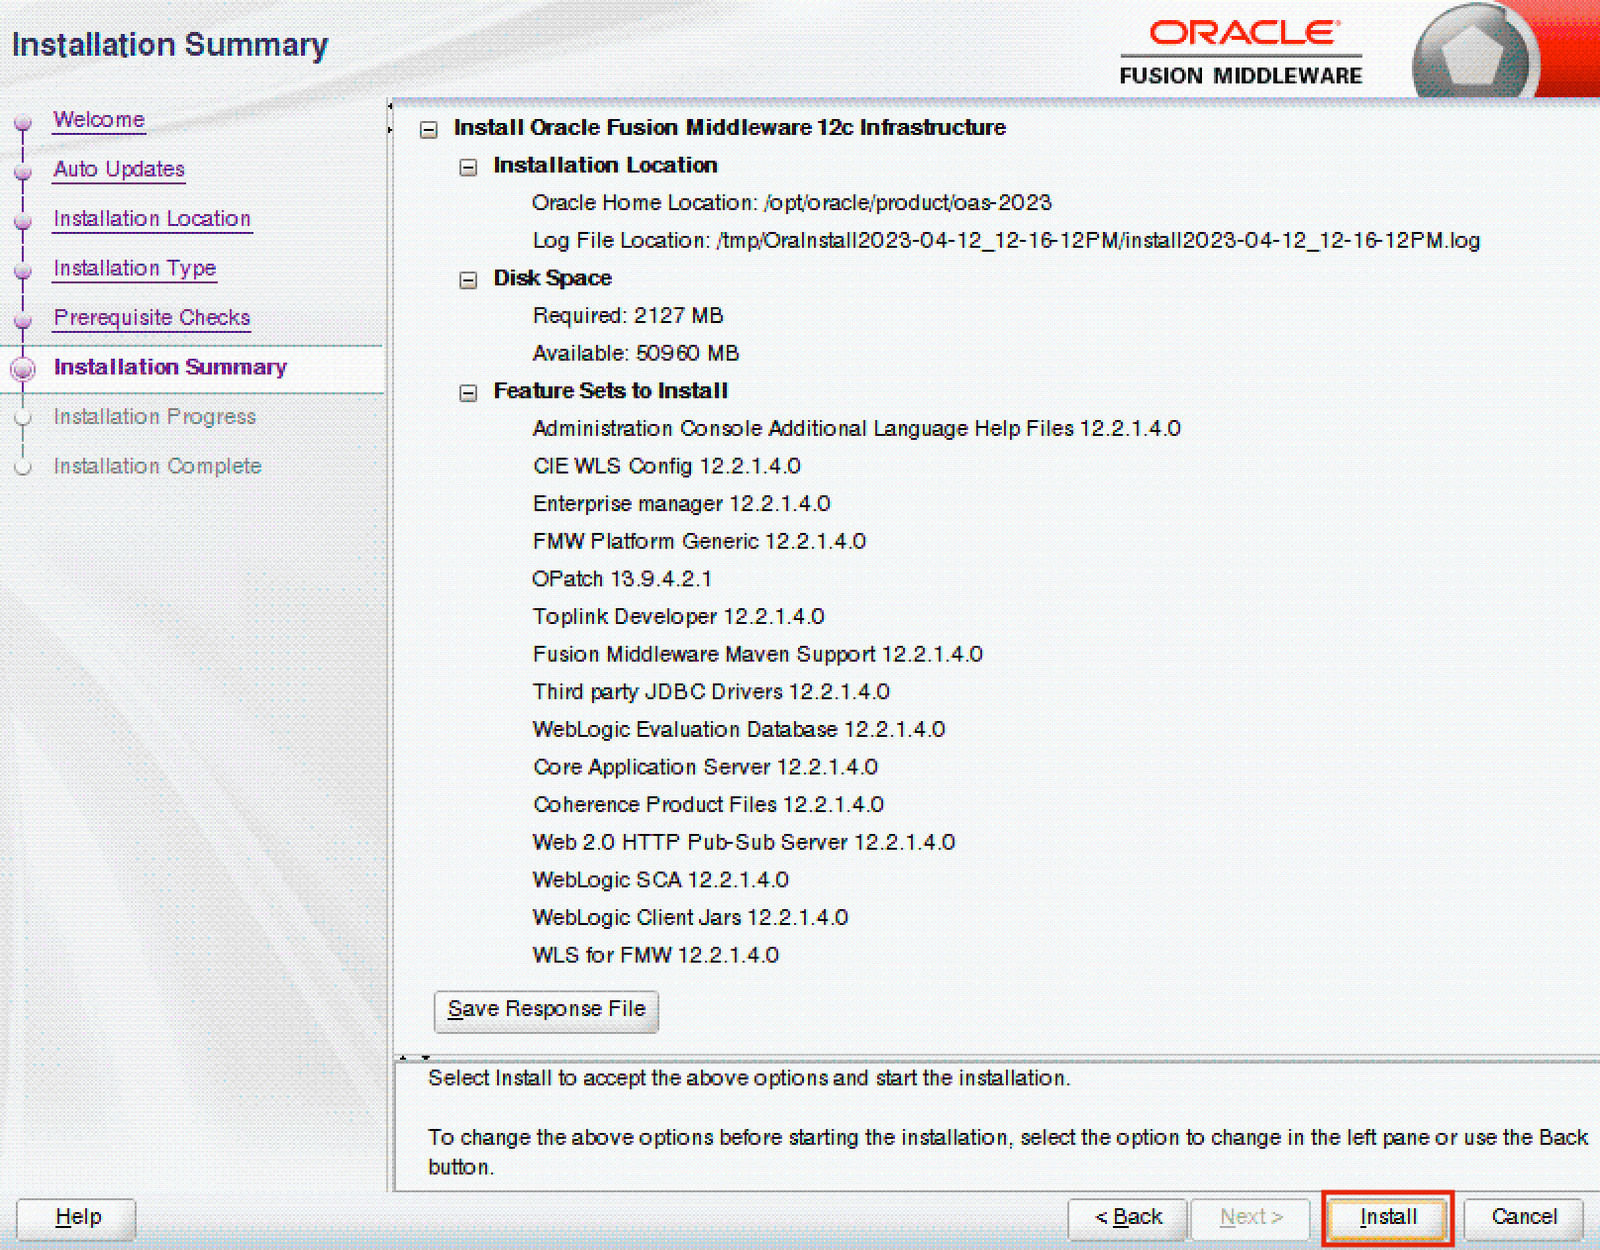Select the Available: 50960 MB row

click(636, 354)
